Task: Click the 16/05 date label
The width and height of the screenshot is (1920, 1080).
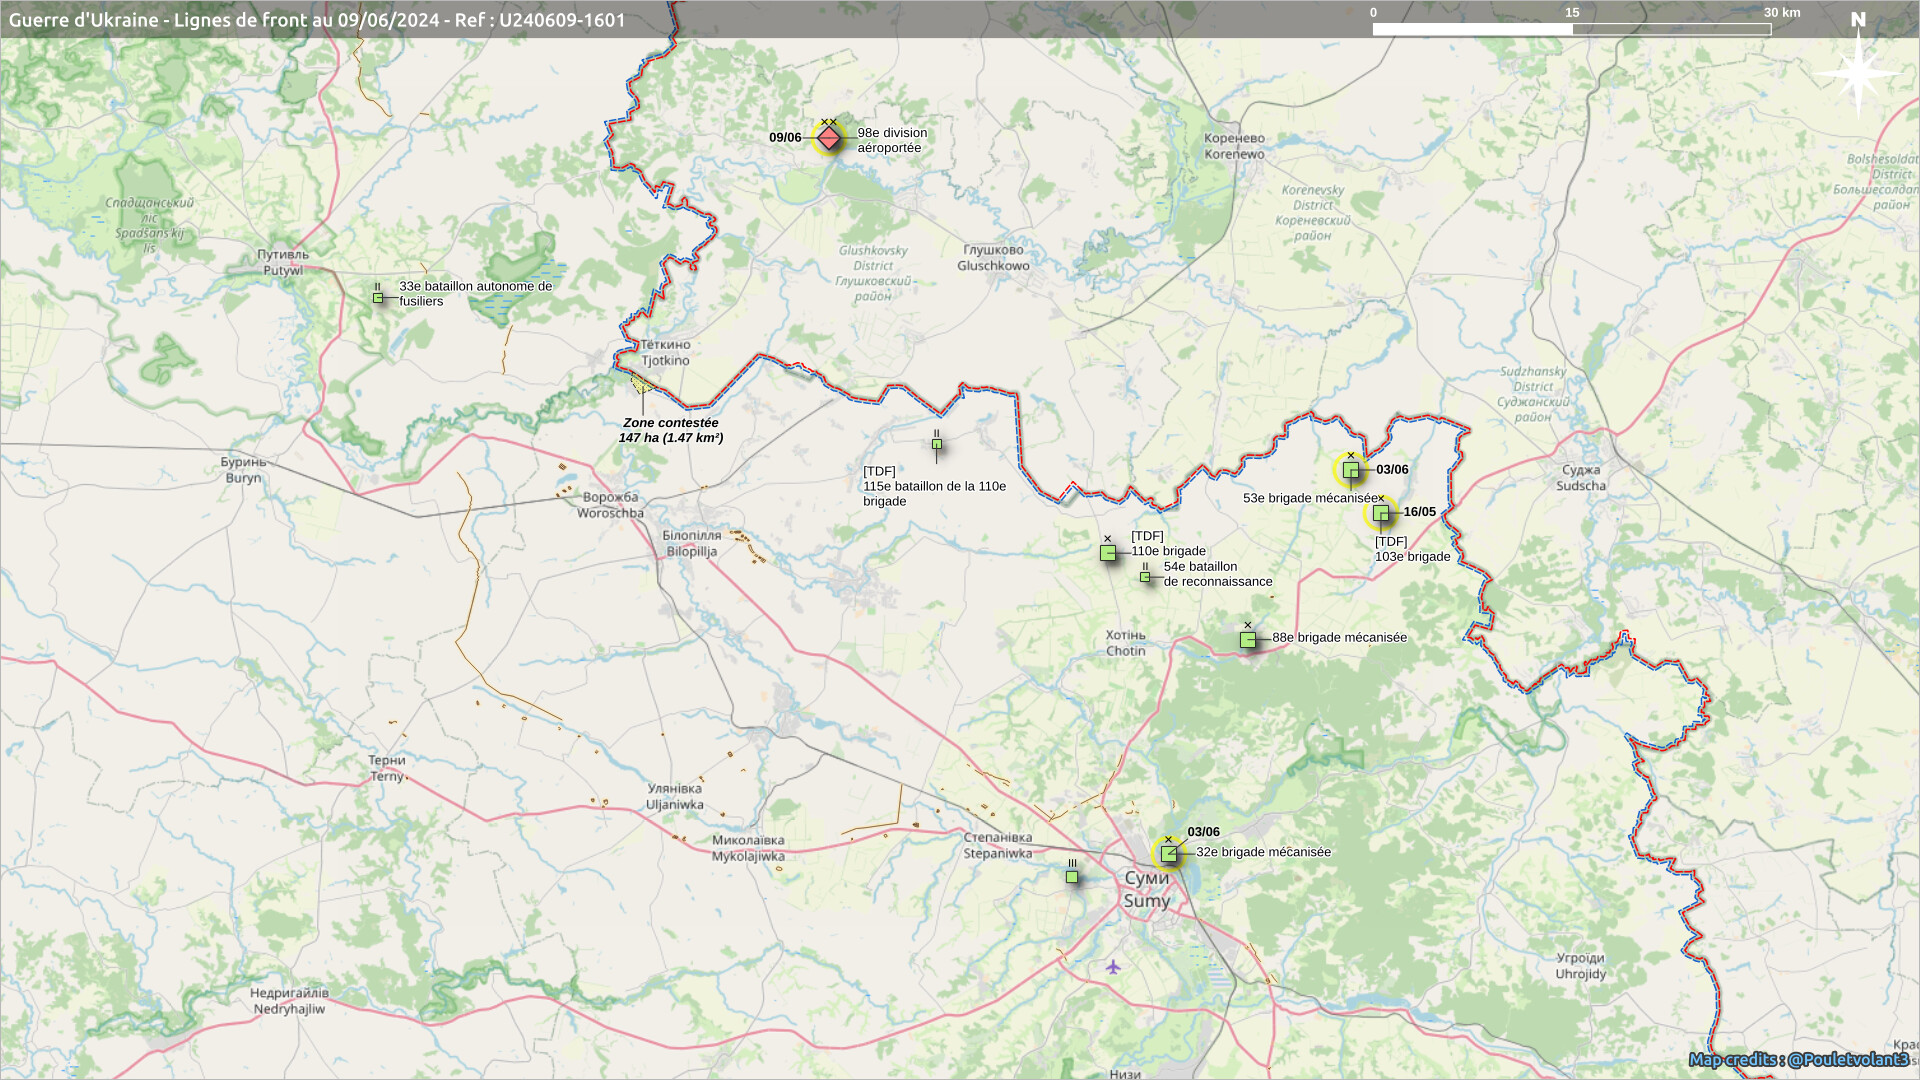Action: (1419, 512)
